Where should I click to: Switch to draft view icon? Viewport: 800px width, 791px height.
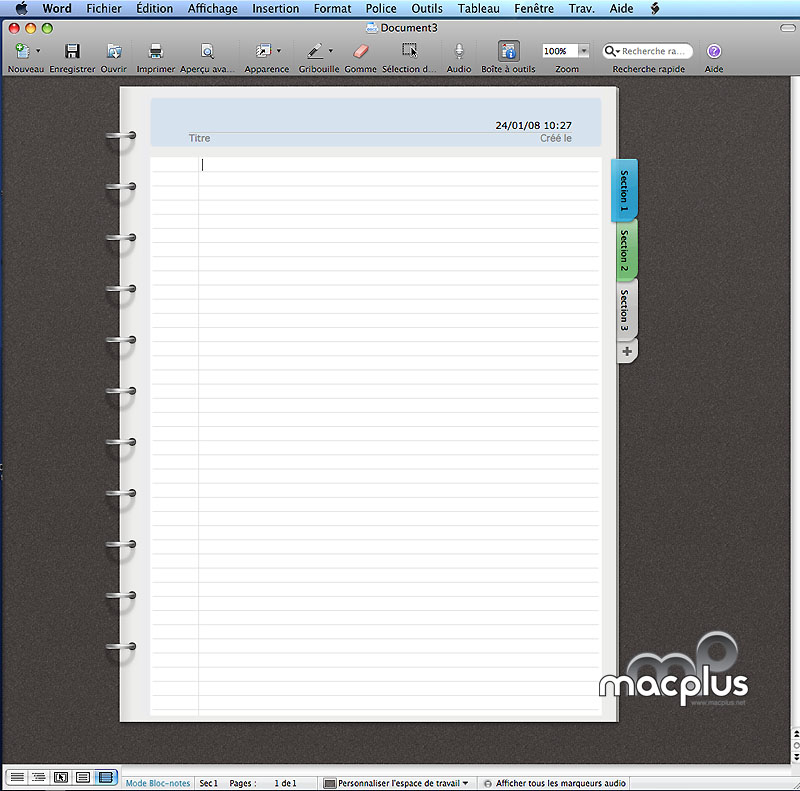(17, 777)
